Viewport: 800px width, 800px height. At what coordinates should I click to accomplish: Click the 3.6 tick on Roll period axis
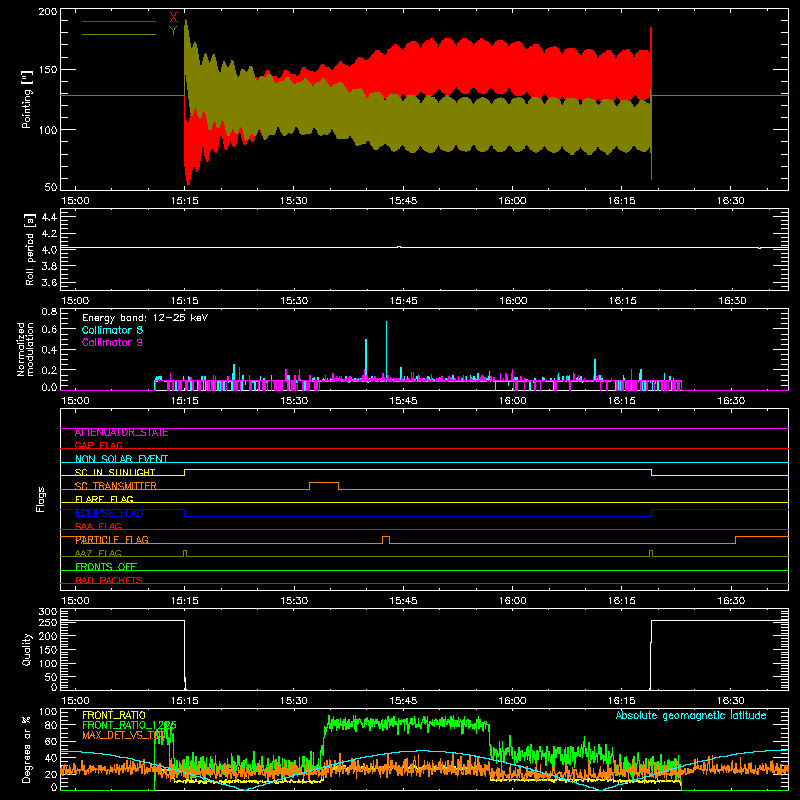[49, 283]
